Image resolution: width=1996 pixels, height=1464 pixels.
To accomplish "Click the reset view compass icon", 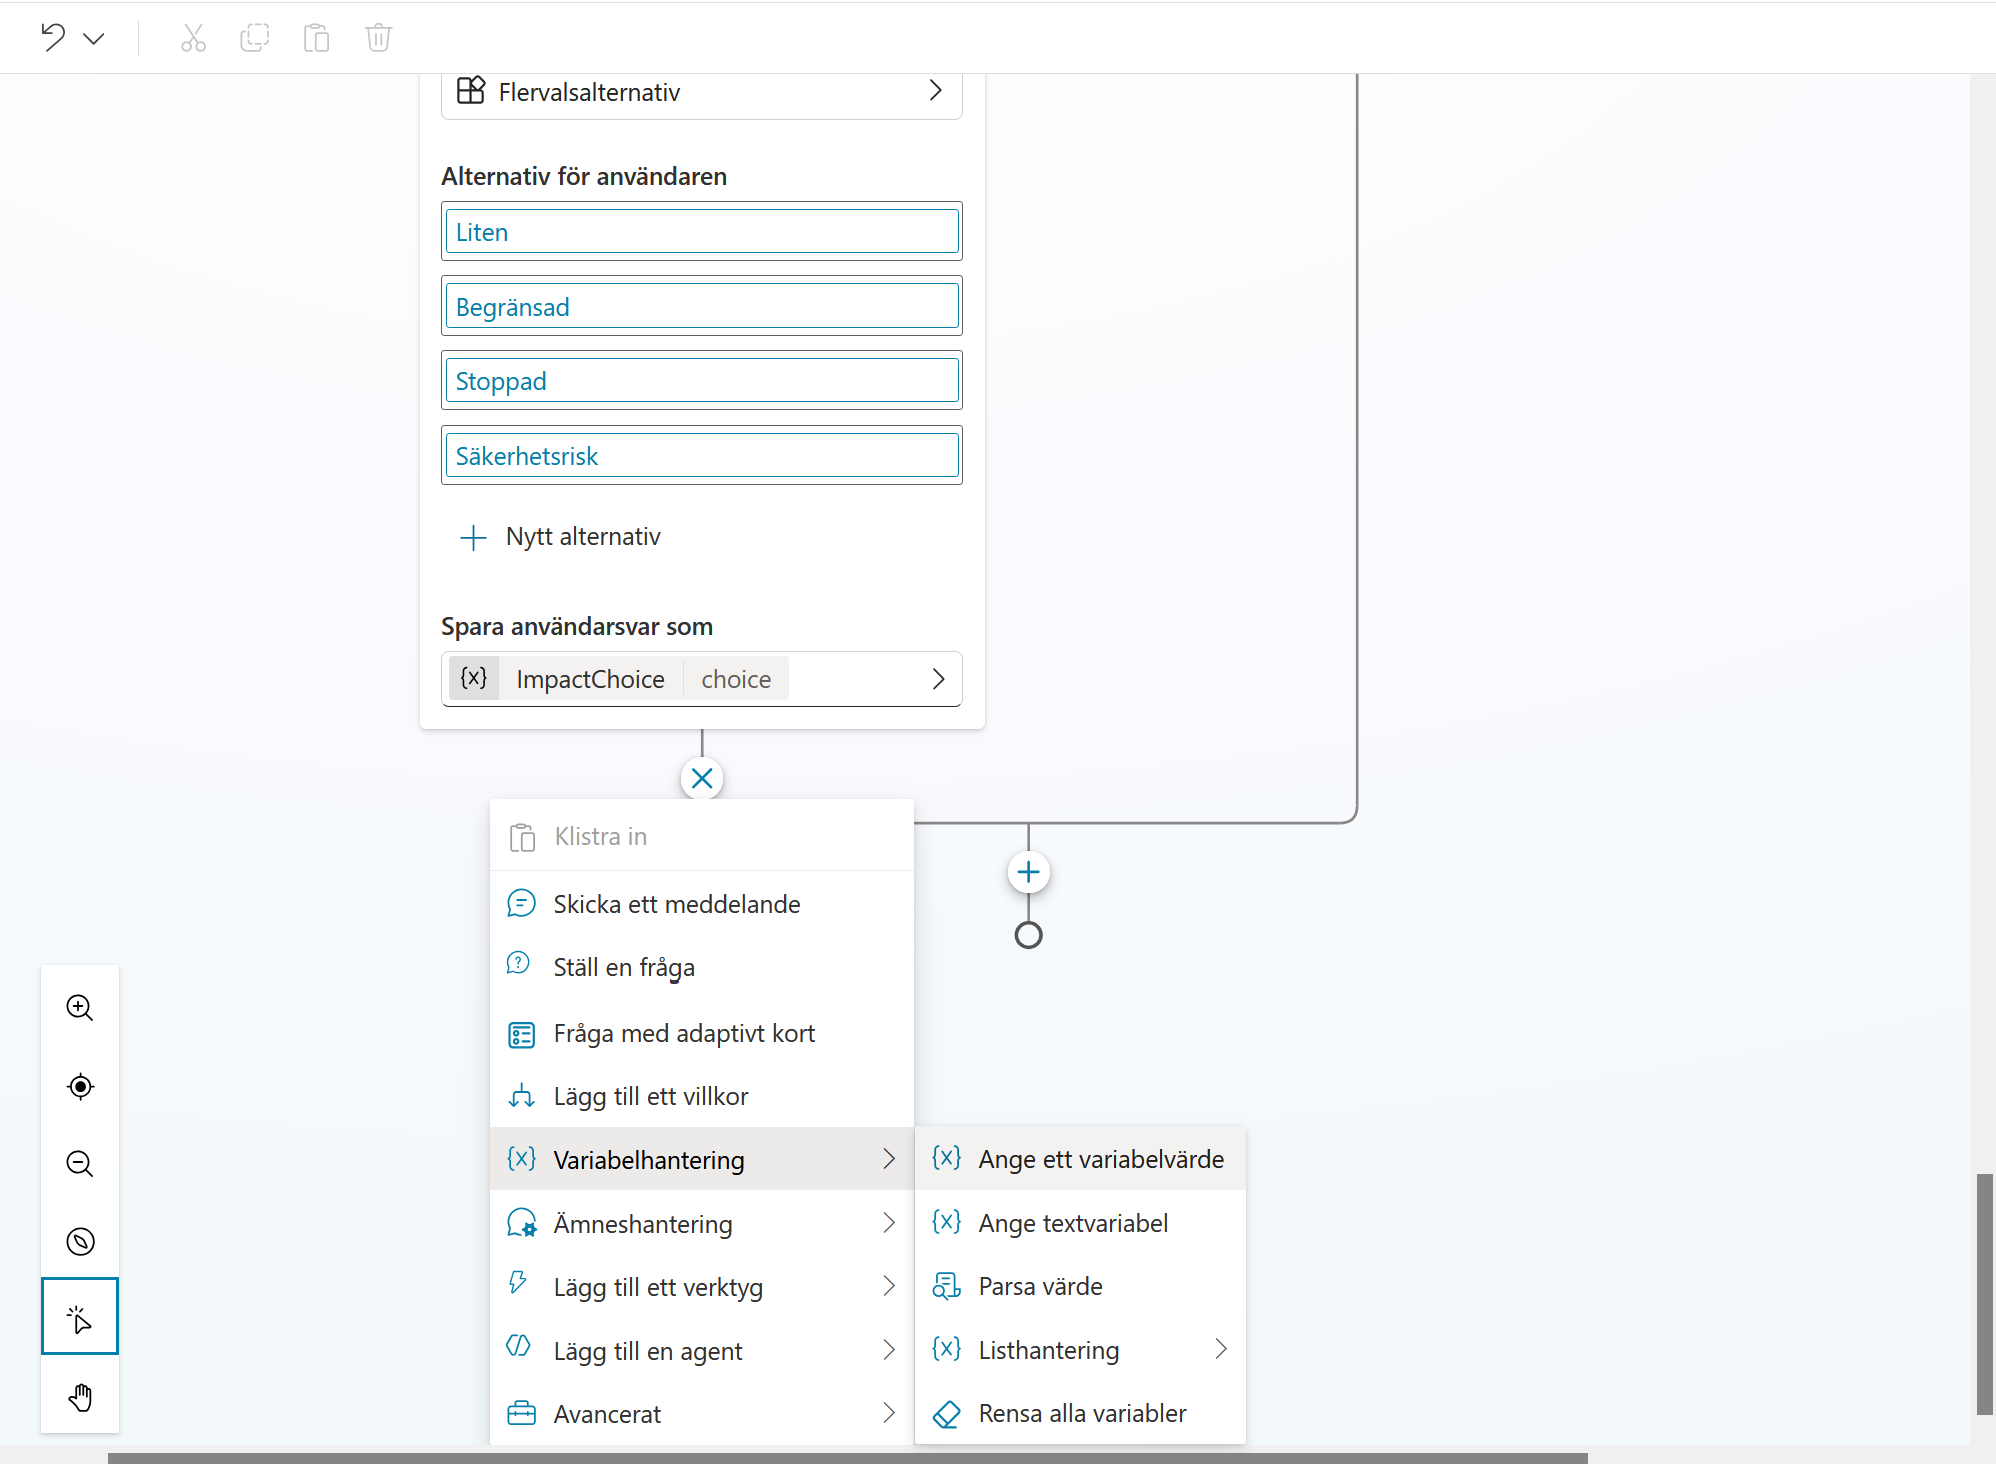I will coord(80,1241).
